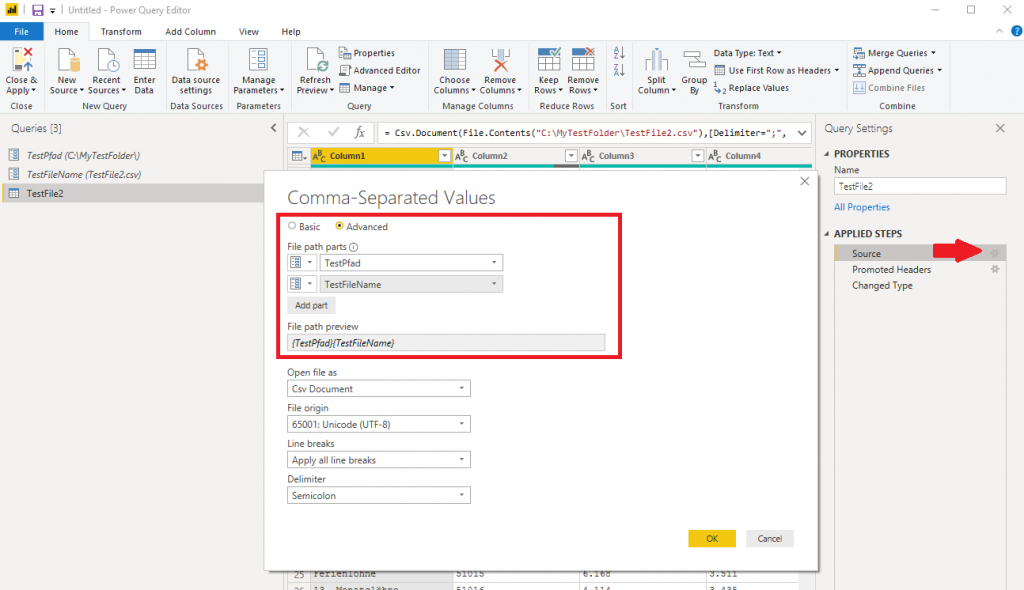Open the Column1 filter dropdown
Image resolution: width=1024 pixels, height=590 pixels.
(x=444, y=156)
